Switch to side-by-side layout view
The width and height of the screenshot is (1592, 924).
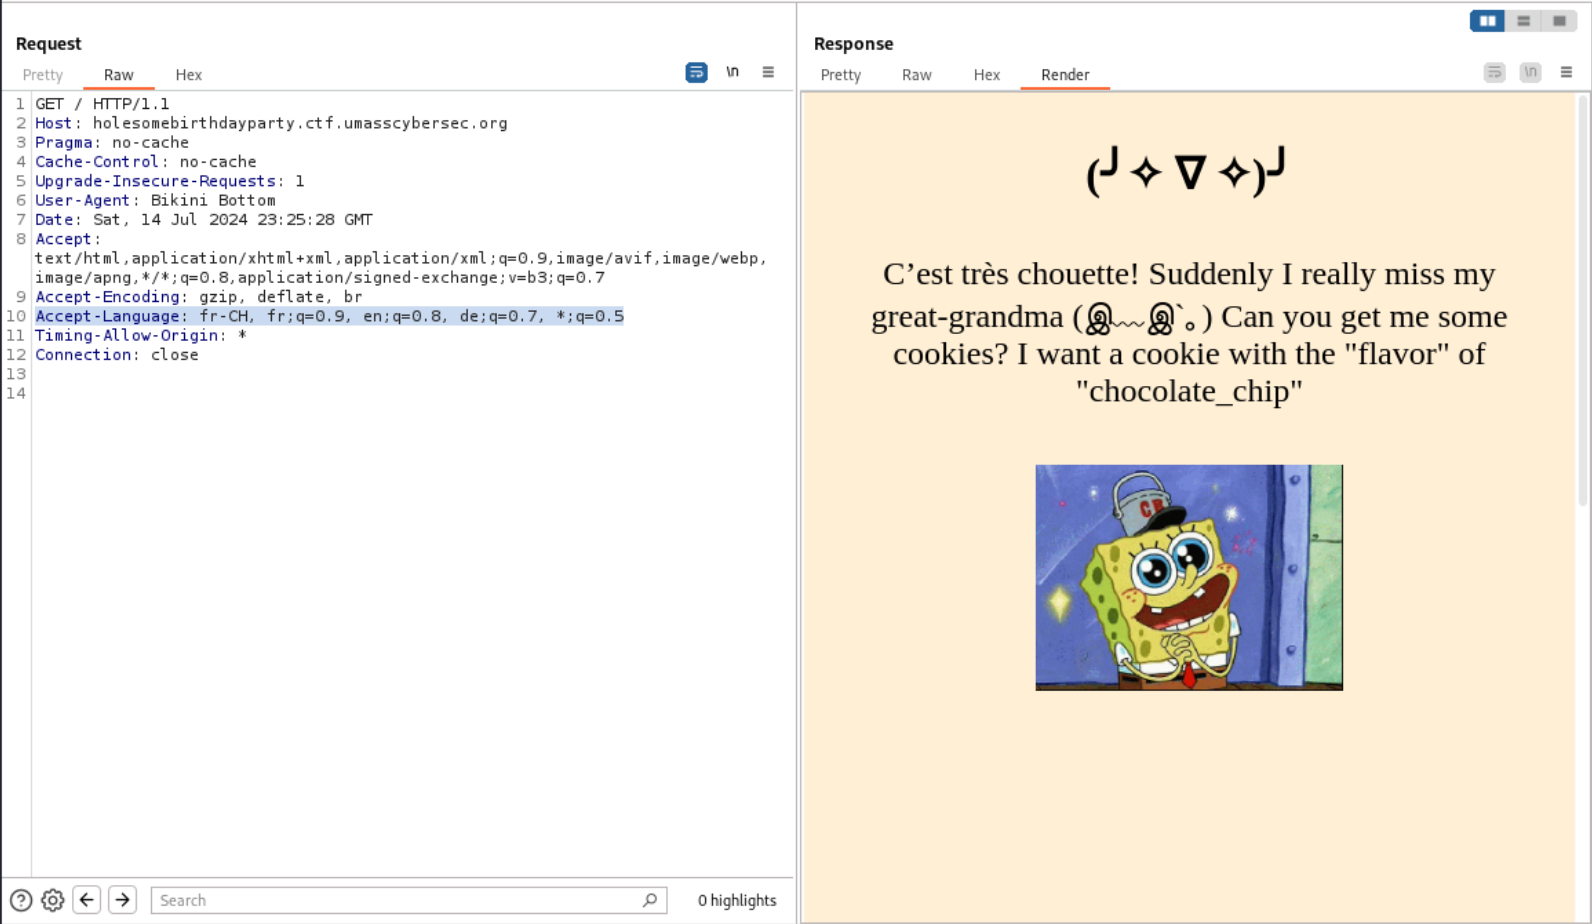click(1487, 21)
